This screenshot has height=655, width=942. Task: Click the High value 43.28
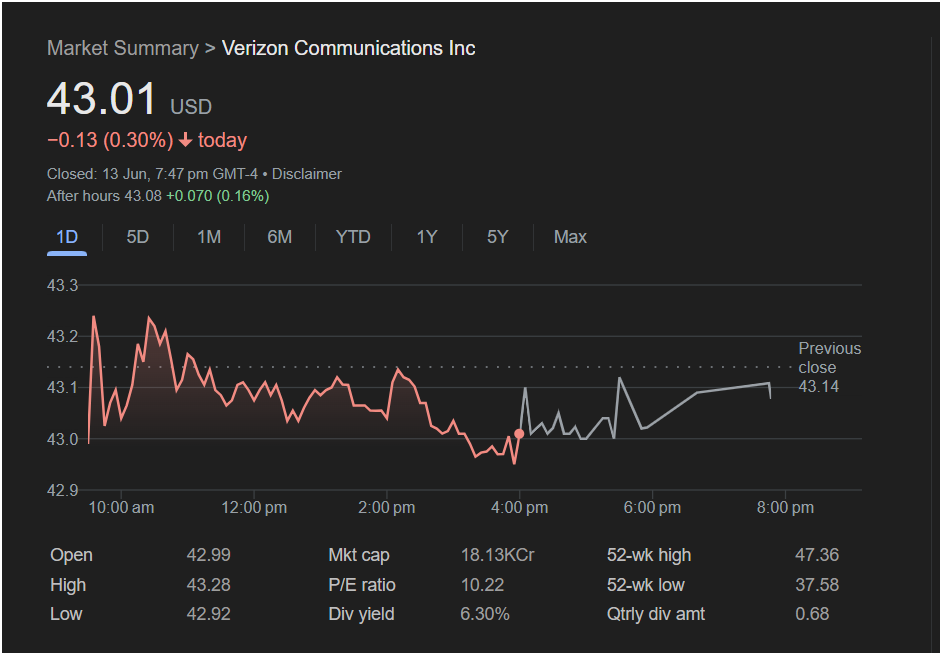point(208,585)
